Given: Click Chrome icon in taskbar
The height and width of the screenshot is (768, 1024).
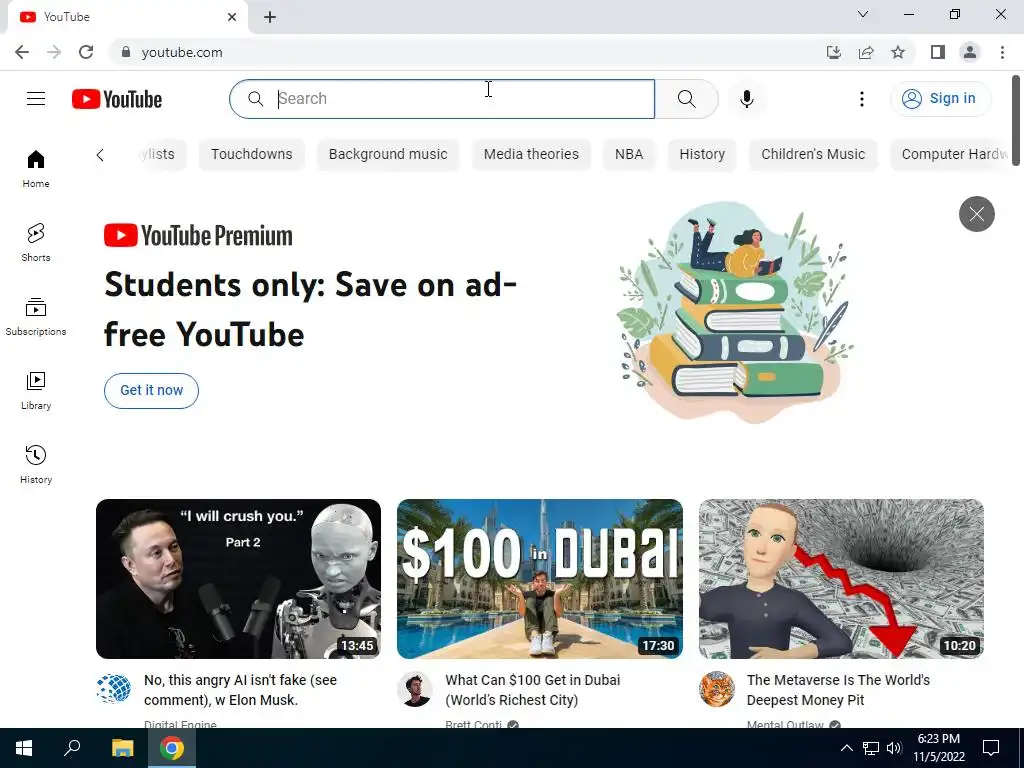Looking at the screenshot, I should [x=172, y=748].
